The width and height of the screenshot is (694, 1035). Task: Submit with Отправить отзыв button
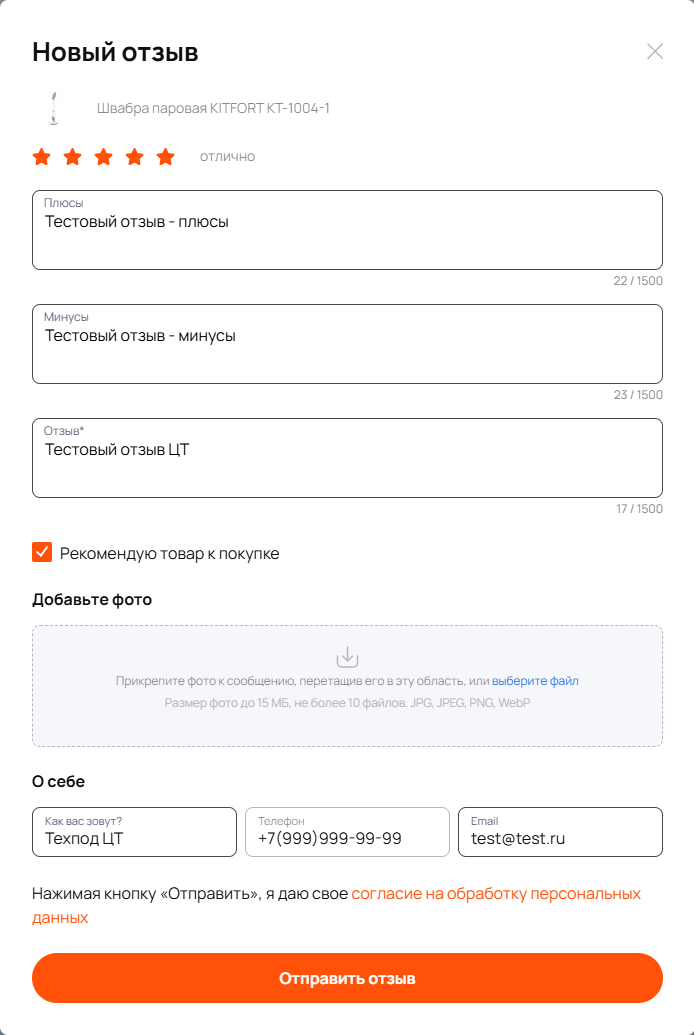pos(347,978)
